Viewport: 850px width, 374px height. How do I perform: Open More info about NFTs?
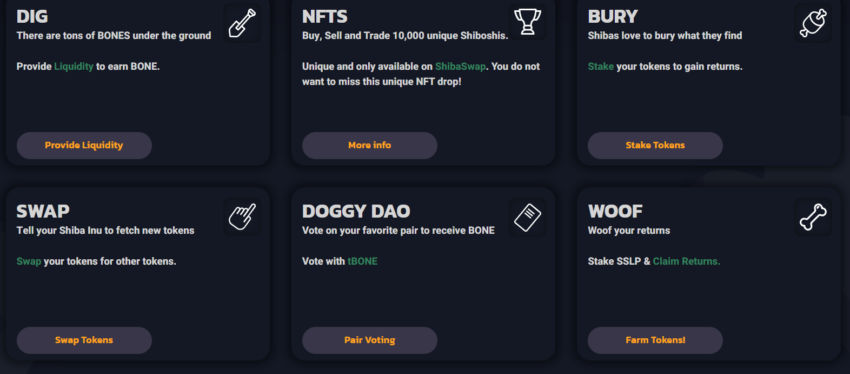(370, 145)
